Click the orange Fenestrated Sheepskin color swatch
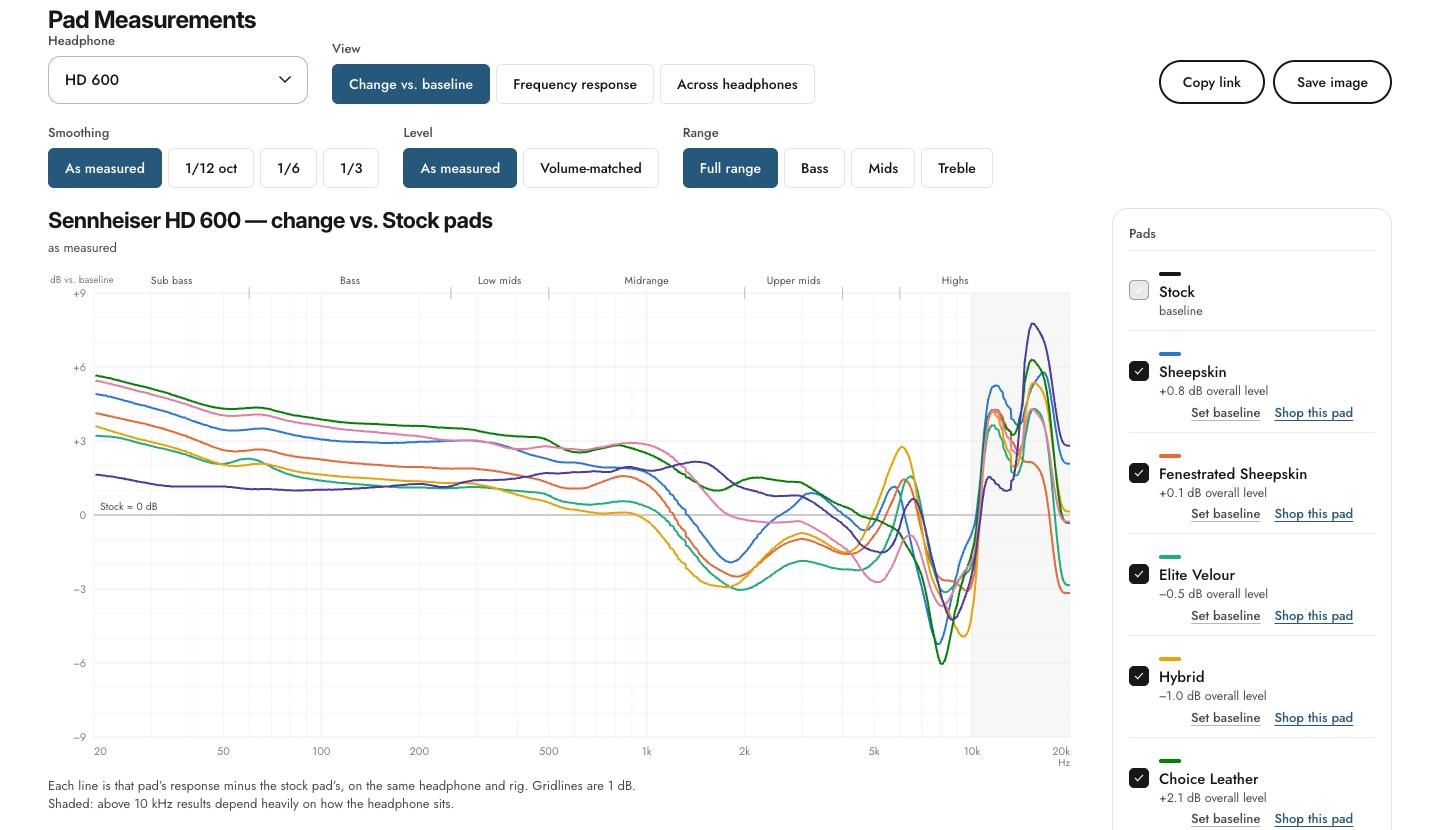Screen dimensions: 1440x830 [x=1170, y=456]
